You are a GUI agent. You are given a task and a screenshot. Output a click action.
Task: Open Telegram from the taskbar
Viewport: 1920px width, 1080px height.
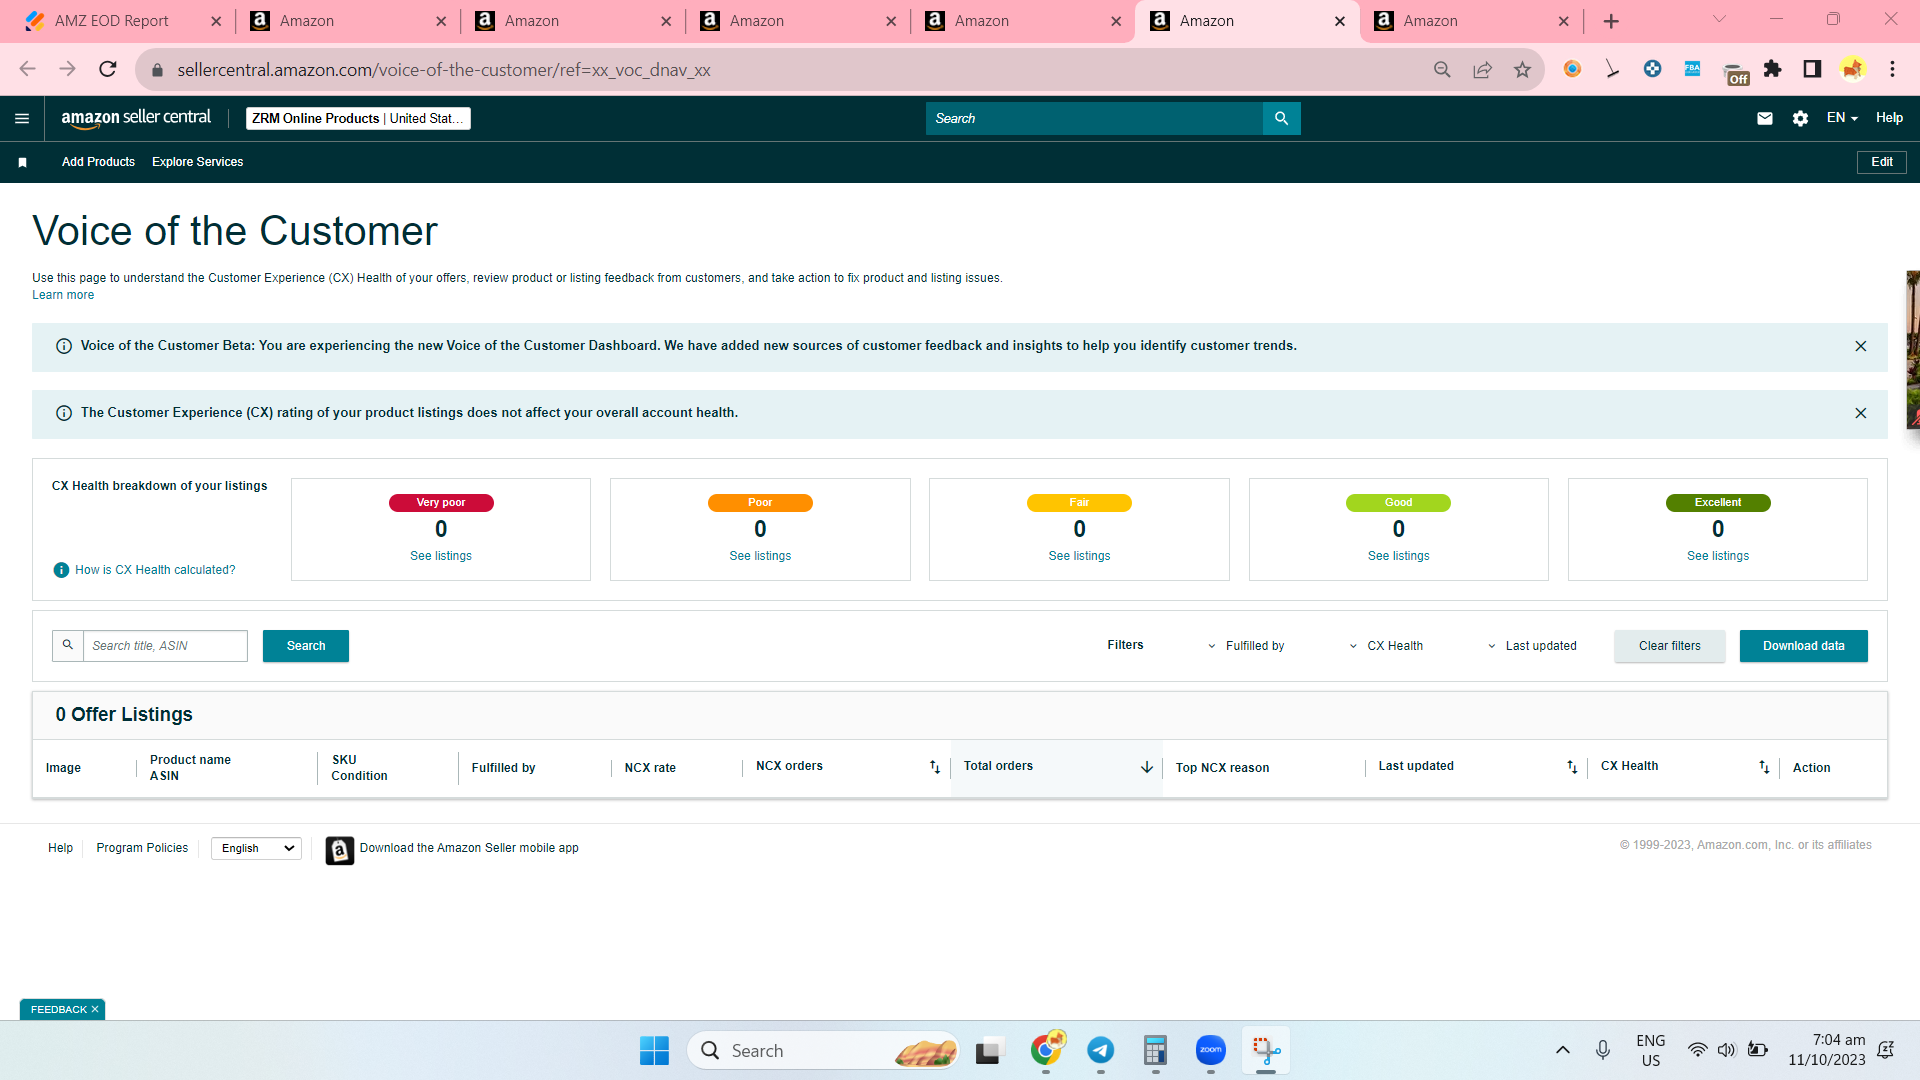1100,1050
